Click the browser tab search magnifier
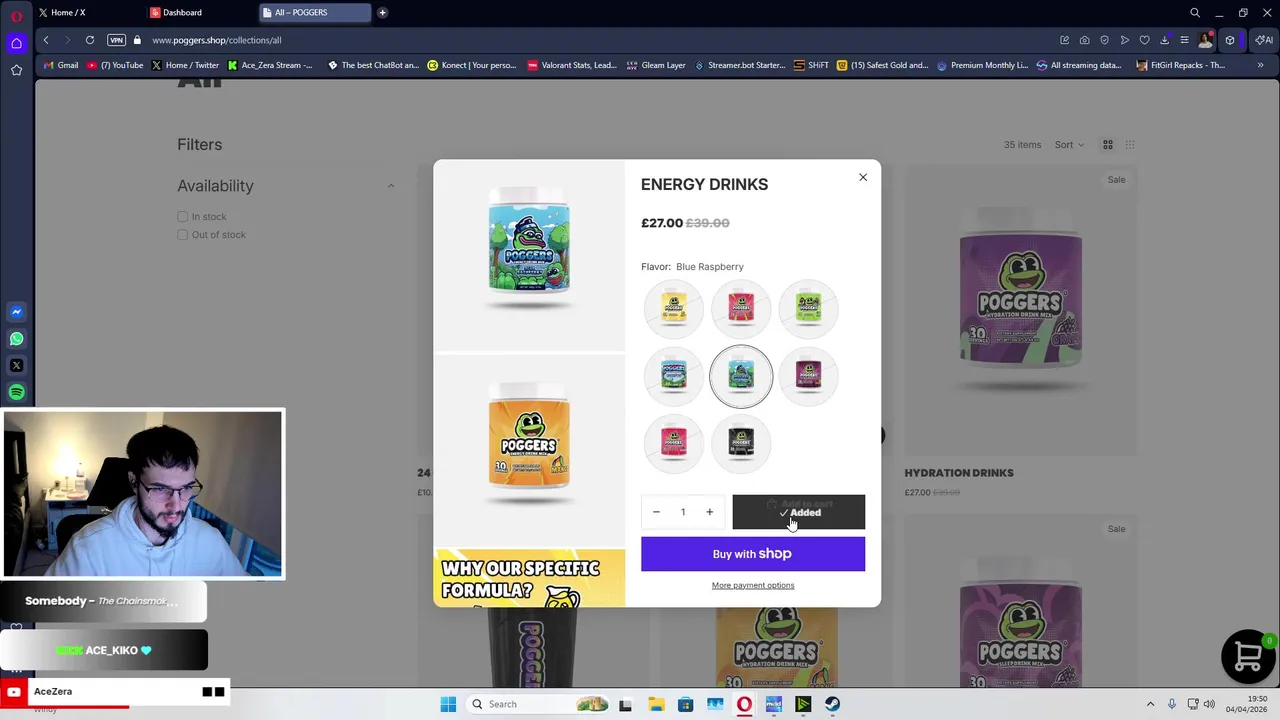Screen dimensions: 1280x720 [1195, 13]
